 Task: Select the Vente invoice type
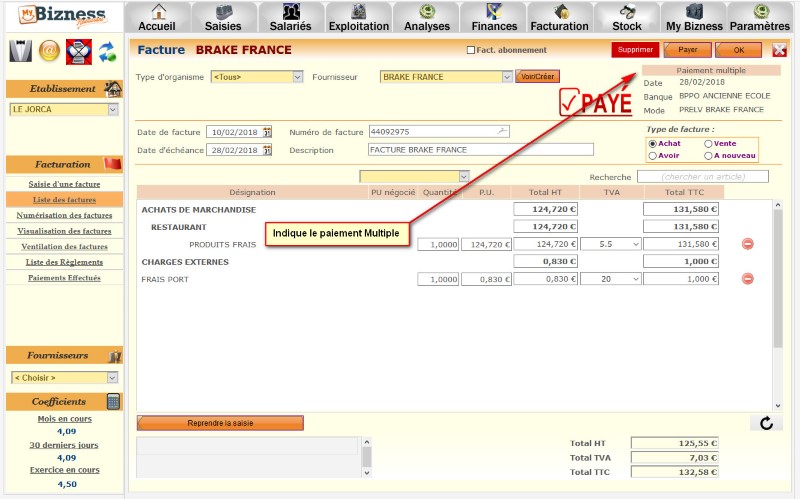tap(708, 144)
